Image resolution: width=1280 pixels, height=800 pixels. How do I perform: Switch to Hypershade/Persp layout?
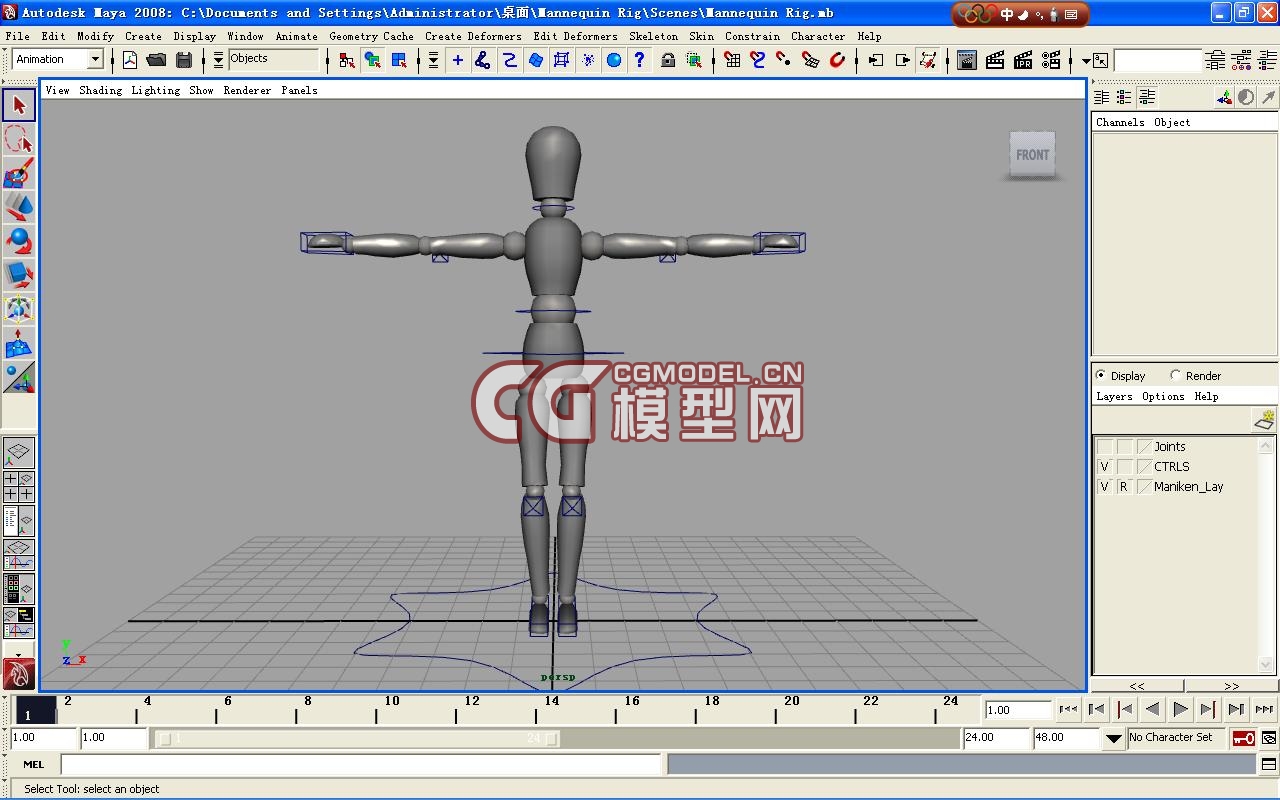[19, 589]
